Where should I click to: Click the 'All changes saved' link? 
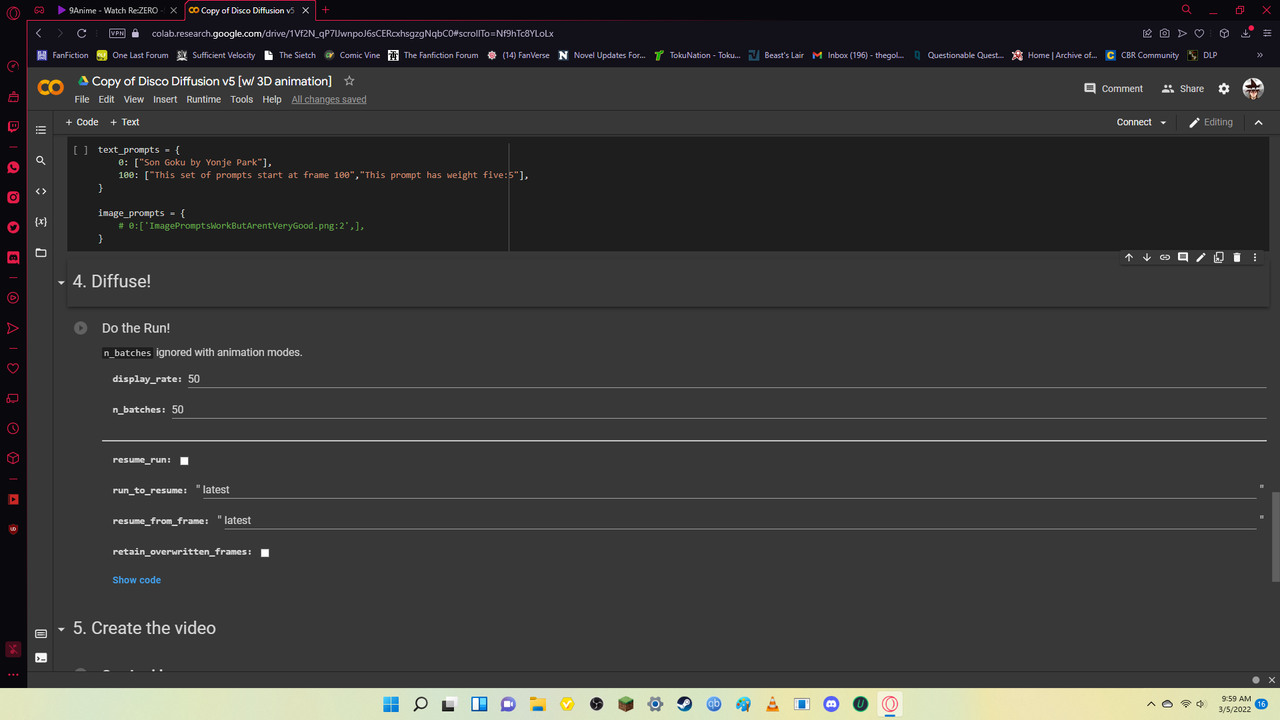(329, 100)
